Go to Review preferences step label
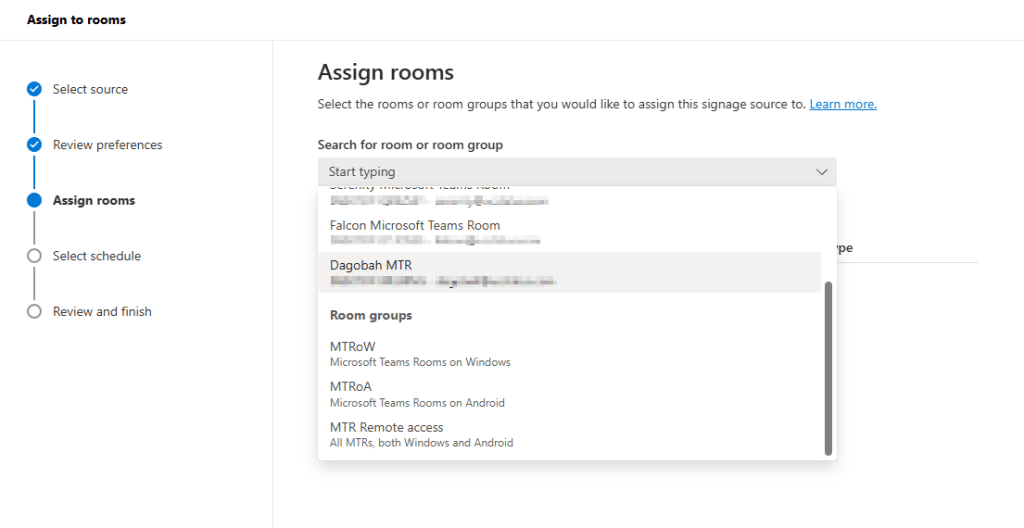1024x528 pixels. [x=107, y=145]
